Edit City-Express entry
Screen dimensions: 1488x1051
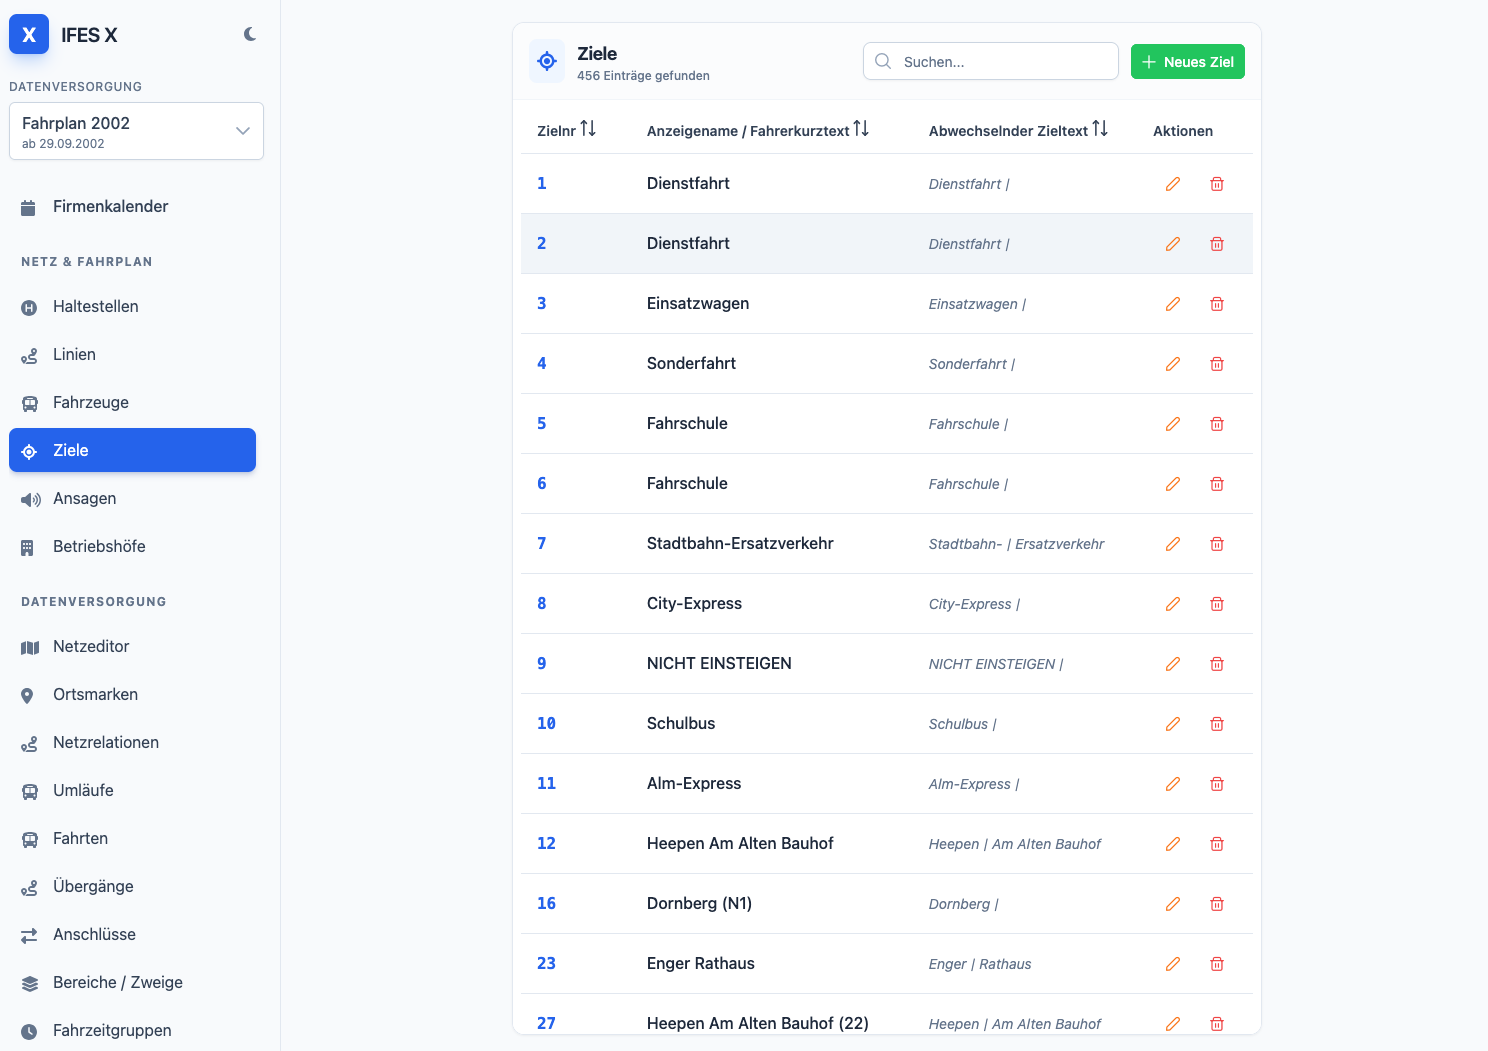tap(1173, 604)
